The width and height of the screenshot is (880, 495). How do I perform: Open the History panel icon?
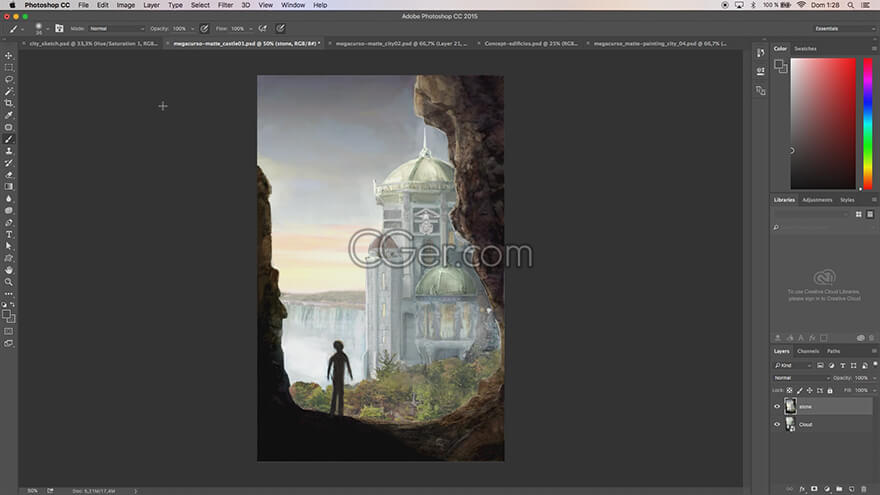coord(760,53)
